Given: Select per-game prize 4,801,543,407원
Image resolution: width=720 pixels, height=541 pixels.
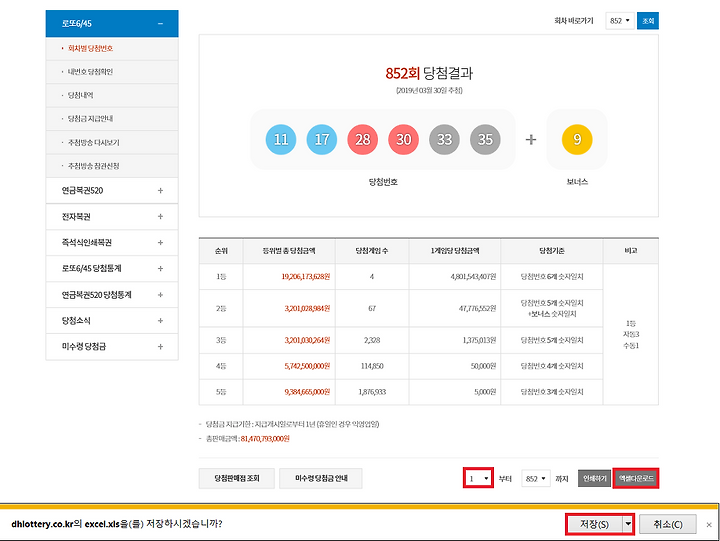Looking at the screenshot, I should coord(473,276).
